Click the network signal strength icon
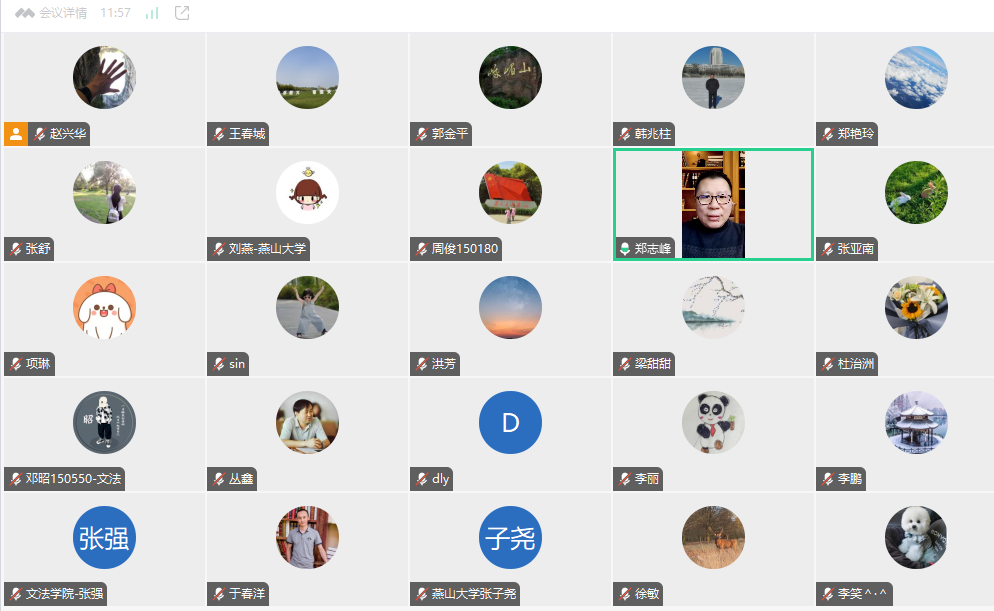 coord(152,13)
